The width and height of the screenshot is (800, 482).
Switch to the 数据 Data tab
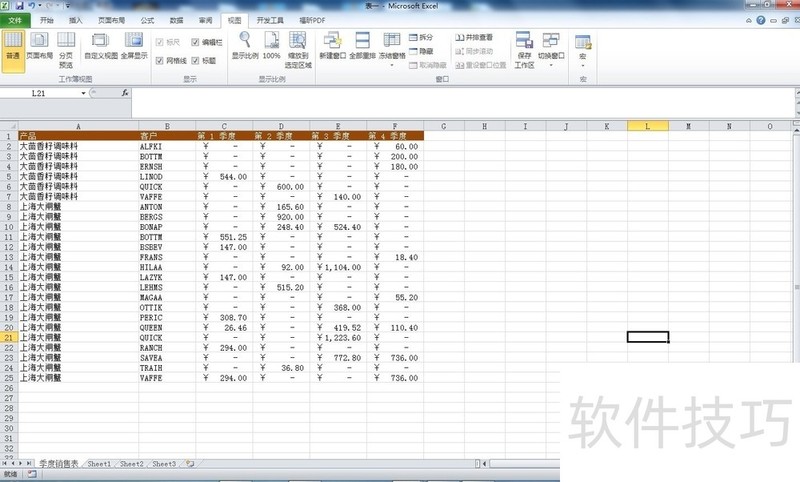click(177, 20)
